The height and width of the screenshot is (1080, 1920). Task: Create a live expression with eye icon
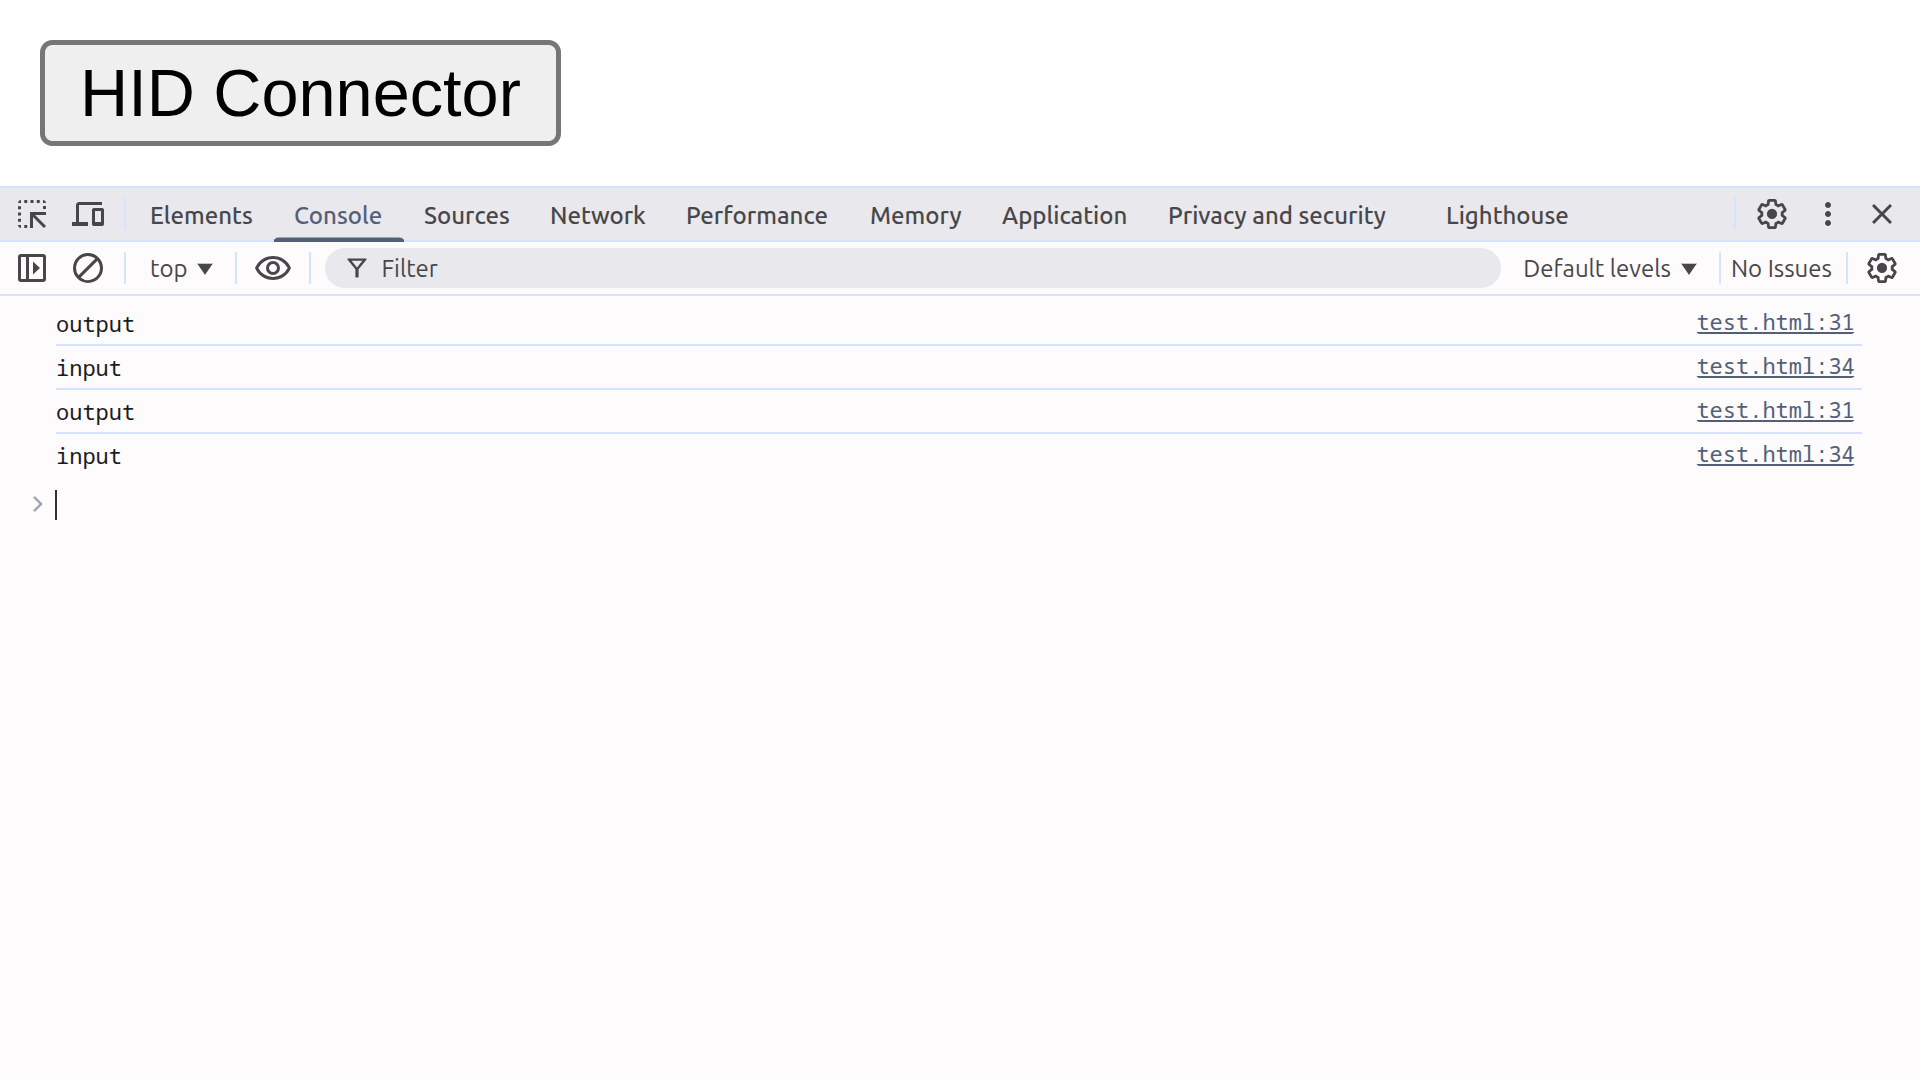(x=273, y=268)
